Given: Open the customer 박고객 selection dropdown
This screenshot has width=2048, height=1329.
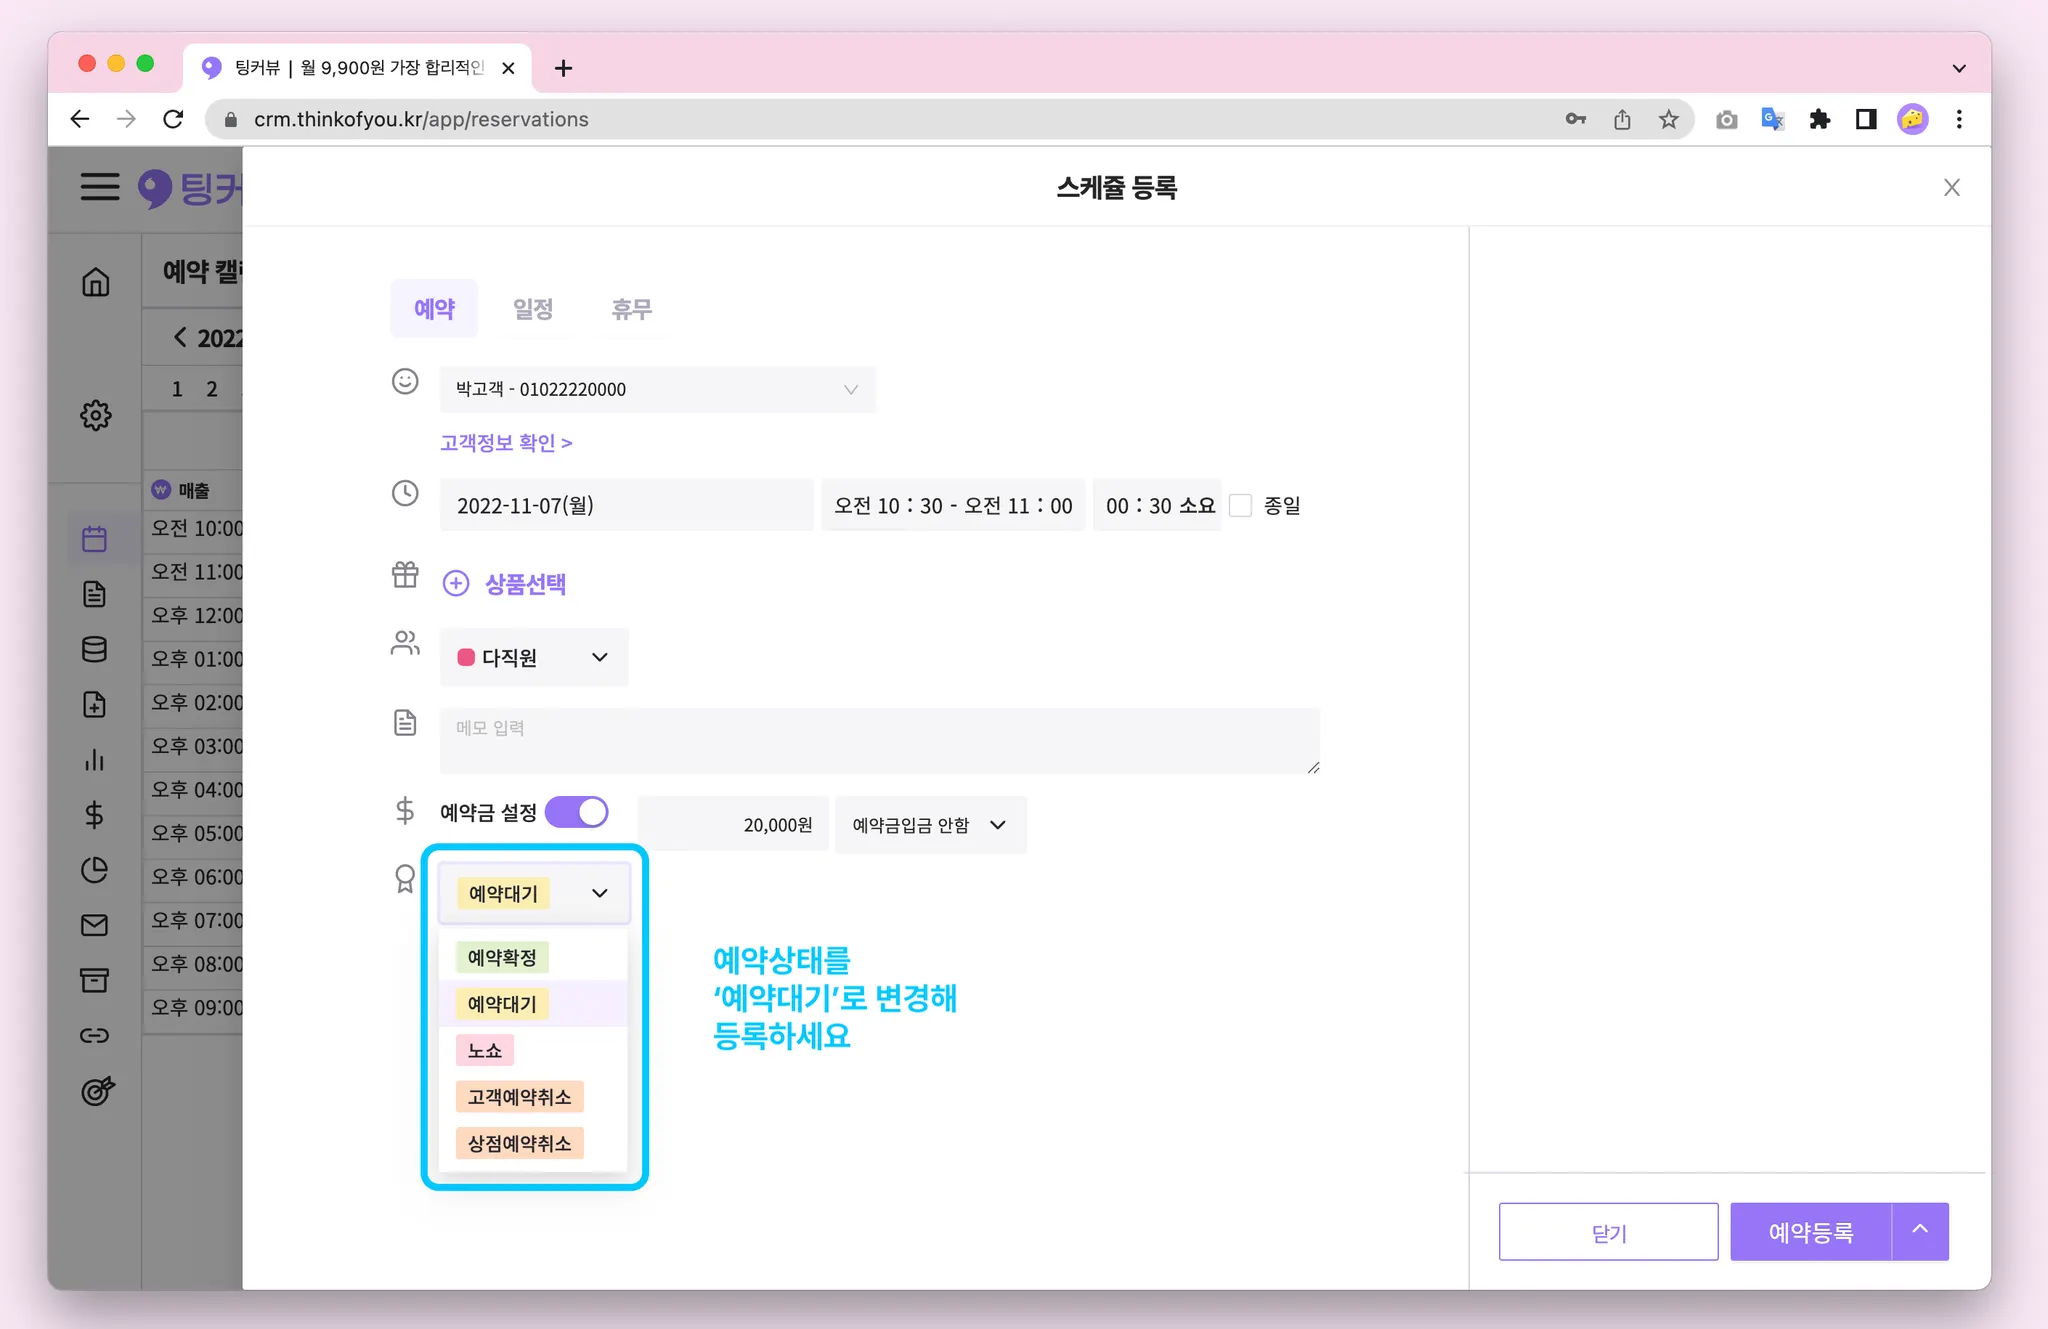Looking at the screenshot, I should tap(657, 390).
